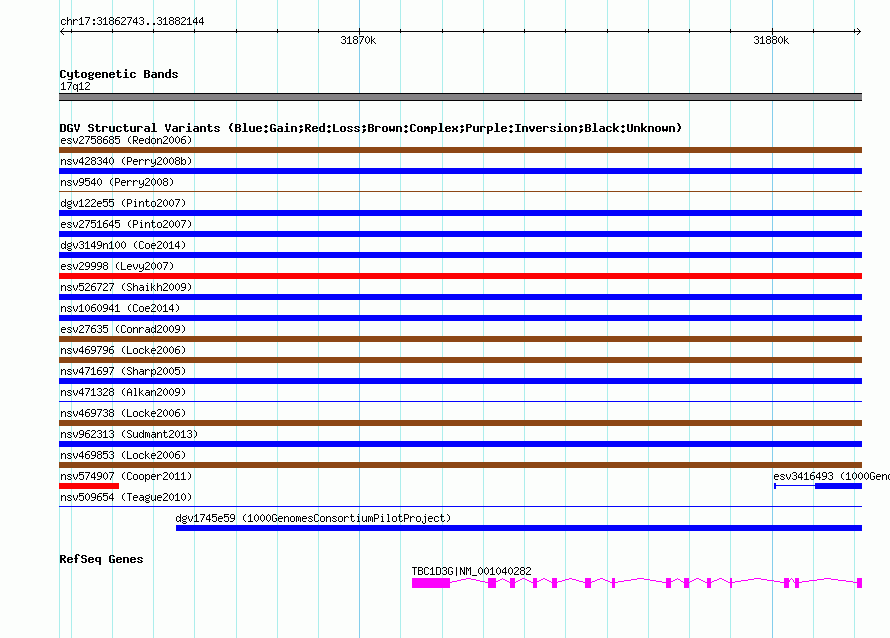Click the thin nsv9540 Perry2008 line
890x638 pixels.
click(460, 192)
